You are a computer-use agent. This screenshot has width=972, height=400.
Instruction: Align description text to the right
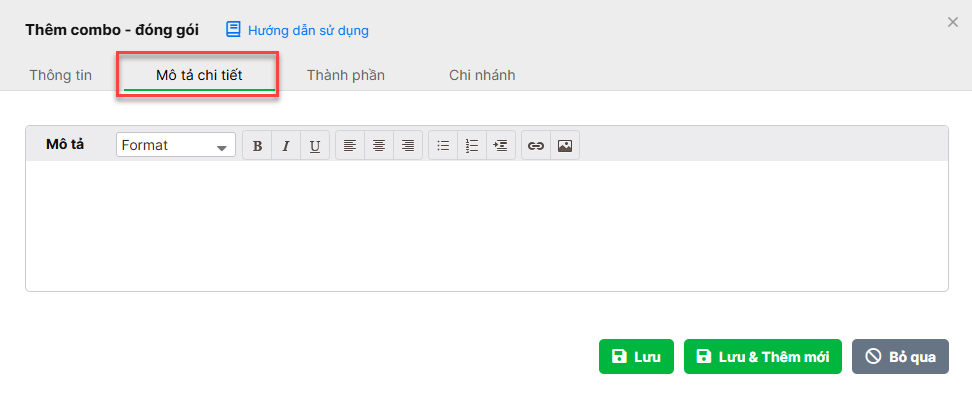[x=408, y=146]
